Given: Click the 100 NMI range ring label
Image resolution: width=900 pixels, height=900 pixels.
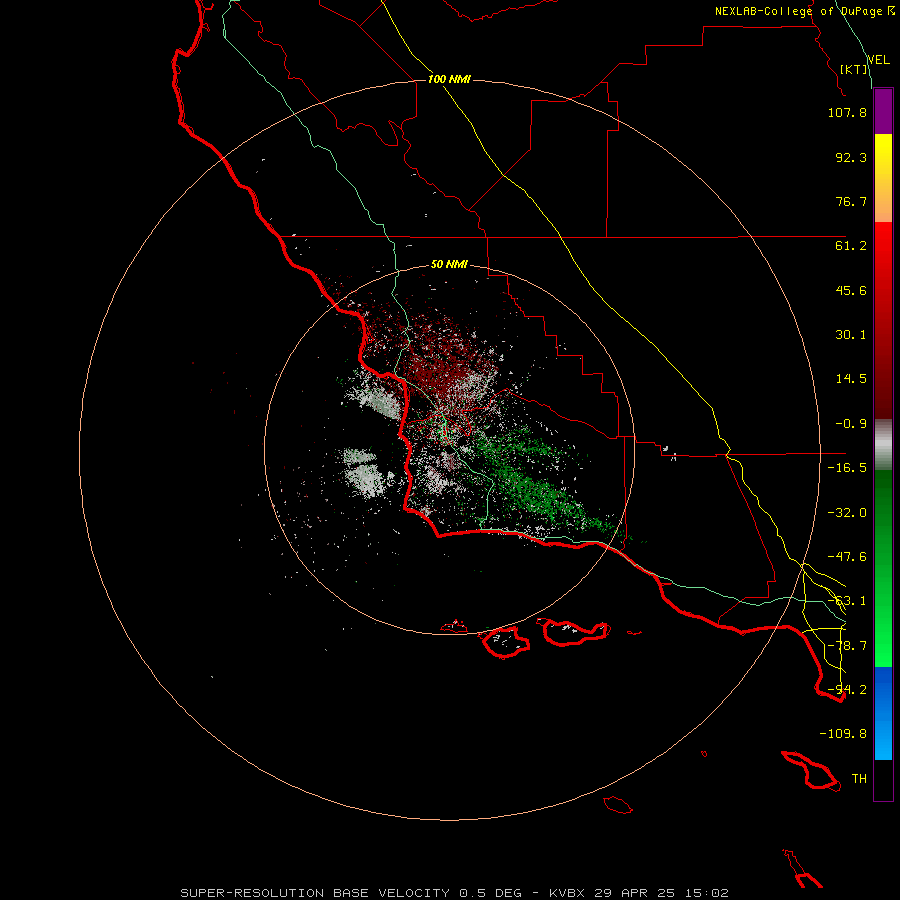Looking at the screenshot, I should coord(449,79).
